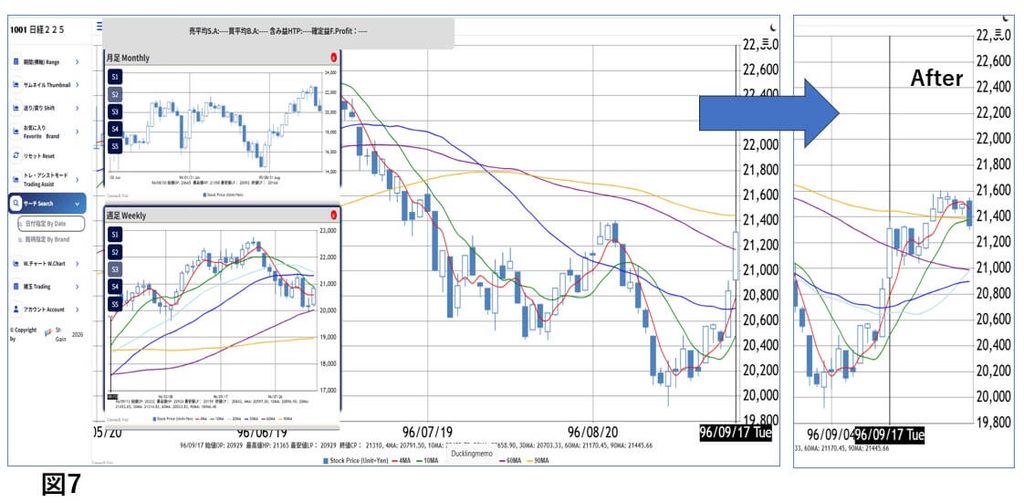
Task: Select S2 in the Weekly panel
Action: click(x=115, y=251)
